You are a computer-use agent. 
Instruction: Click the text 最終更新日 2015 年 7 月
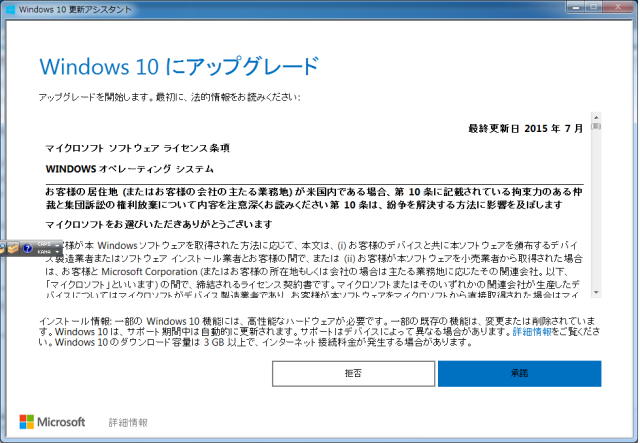525,129
